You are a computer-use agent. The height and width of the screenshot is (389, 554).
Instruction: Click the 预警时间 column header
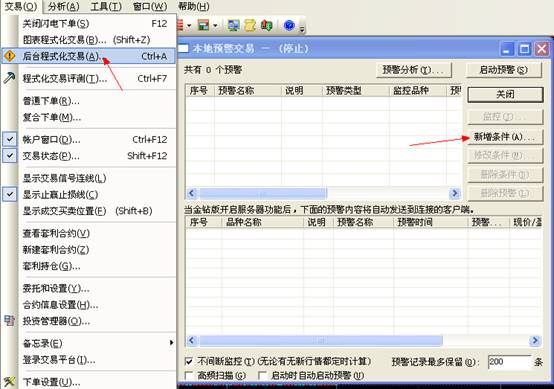click(x=430, y=222)
